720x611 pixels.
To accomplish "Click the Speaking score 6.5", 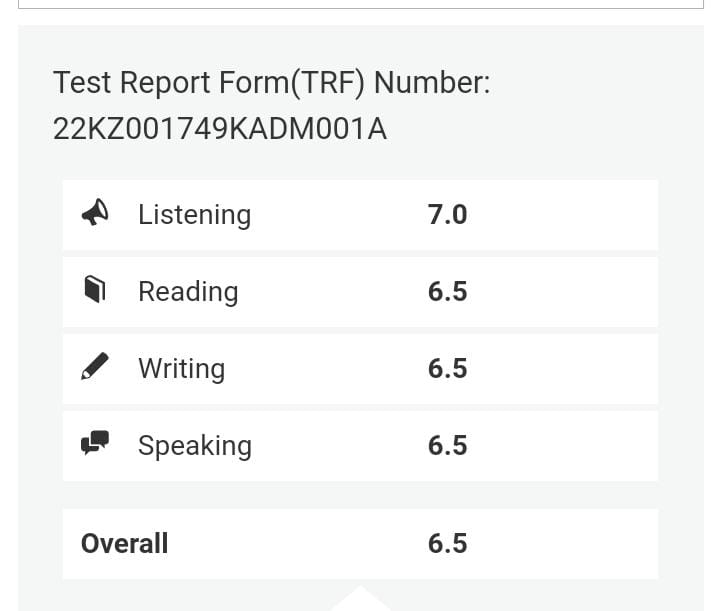I will (448, 446).
